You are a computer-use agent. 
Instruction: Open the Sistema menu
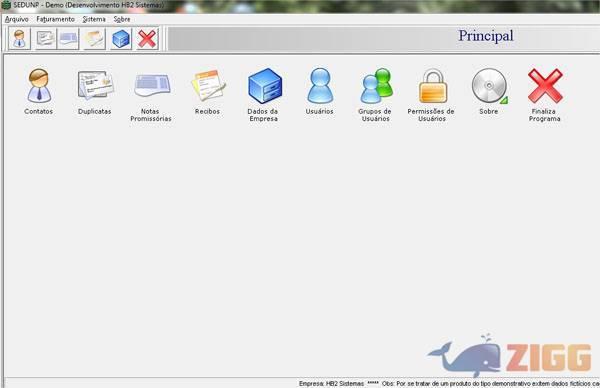(x=94, y=19)
